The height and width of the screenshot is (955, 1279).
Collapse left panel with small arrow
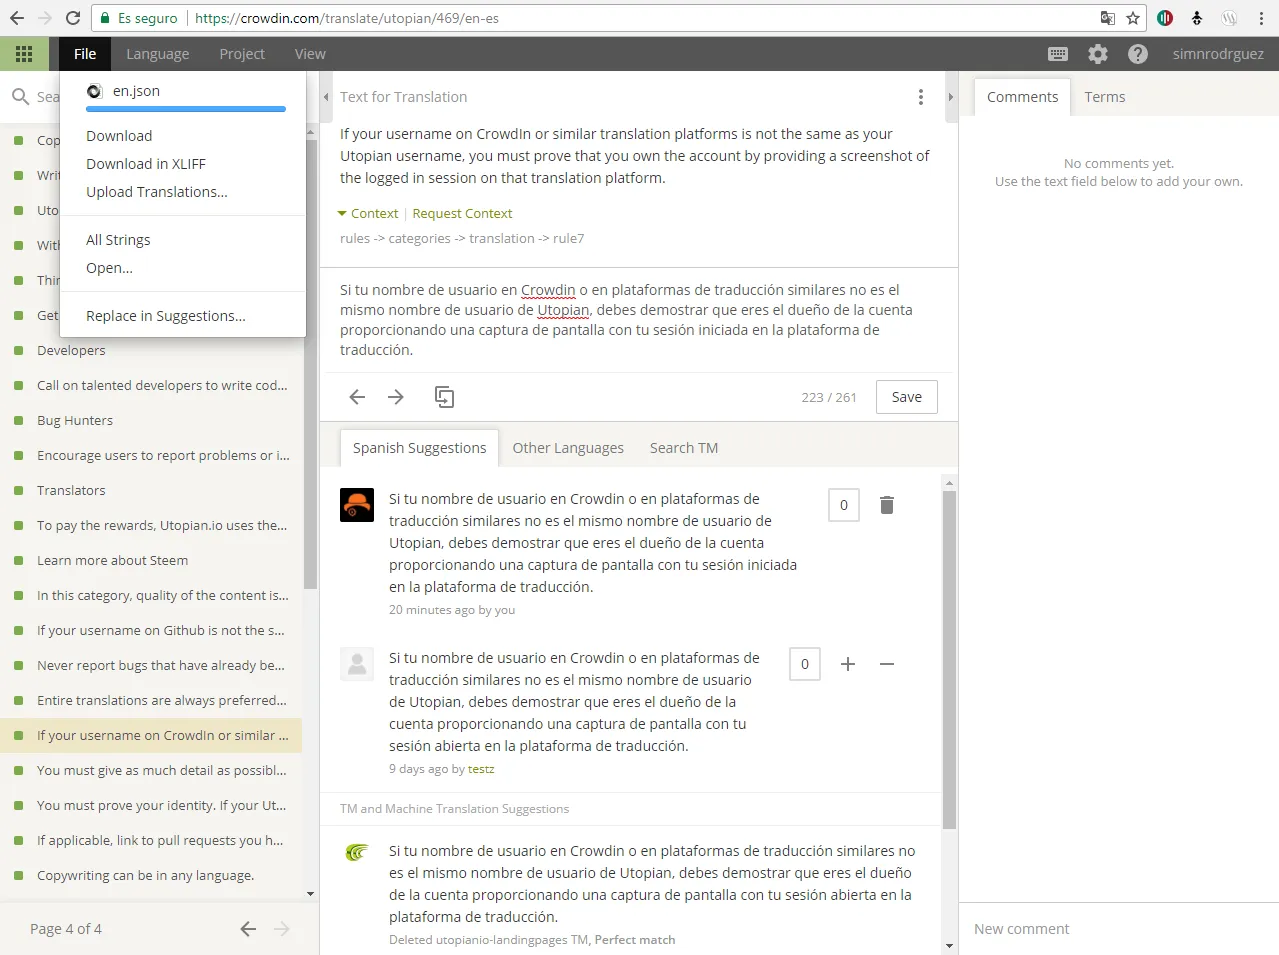tap(326, 97)
